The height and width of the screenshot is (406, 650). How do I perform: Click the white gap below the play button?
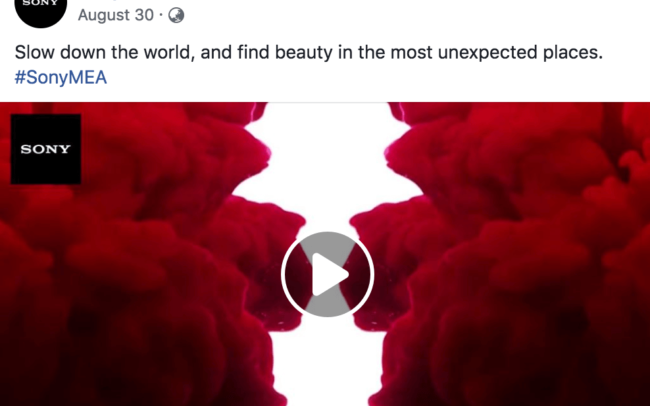pyautogui.click(x=327, y=365)
